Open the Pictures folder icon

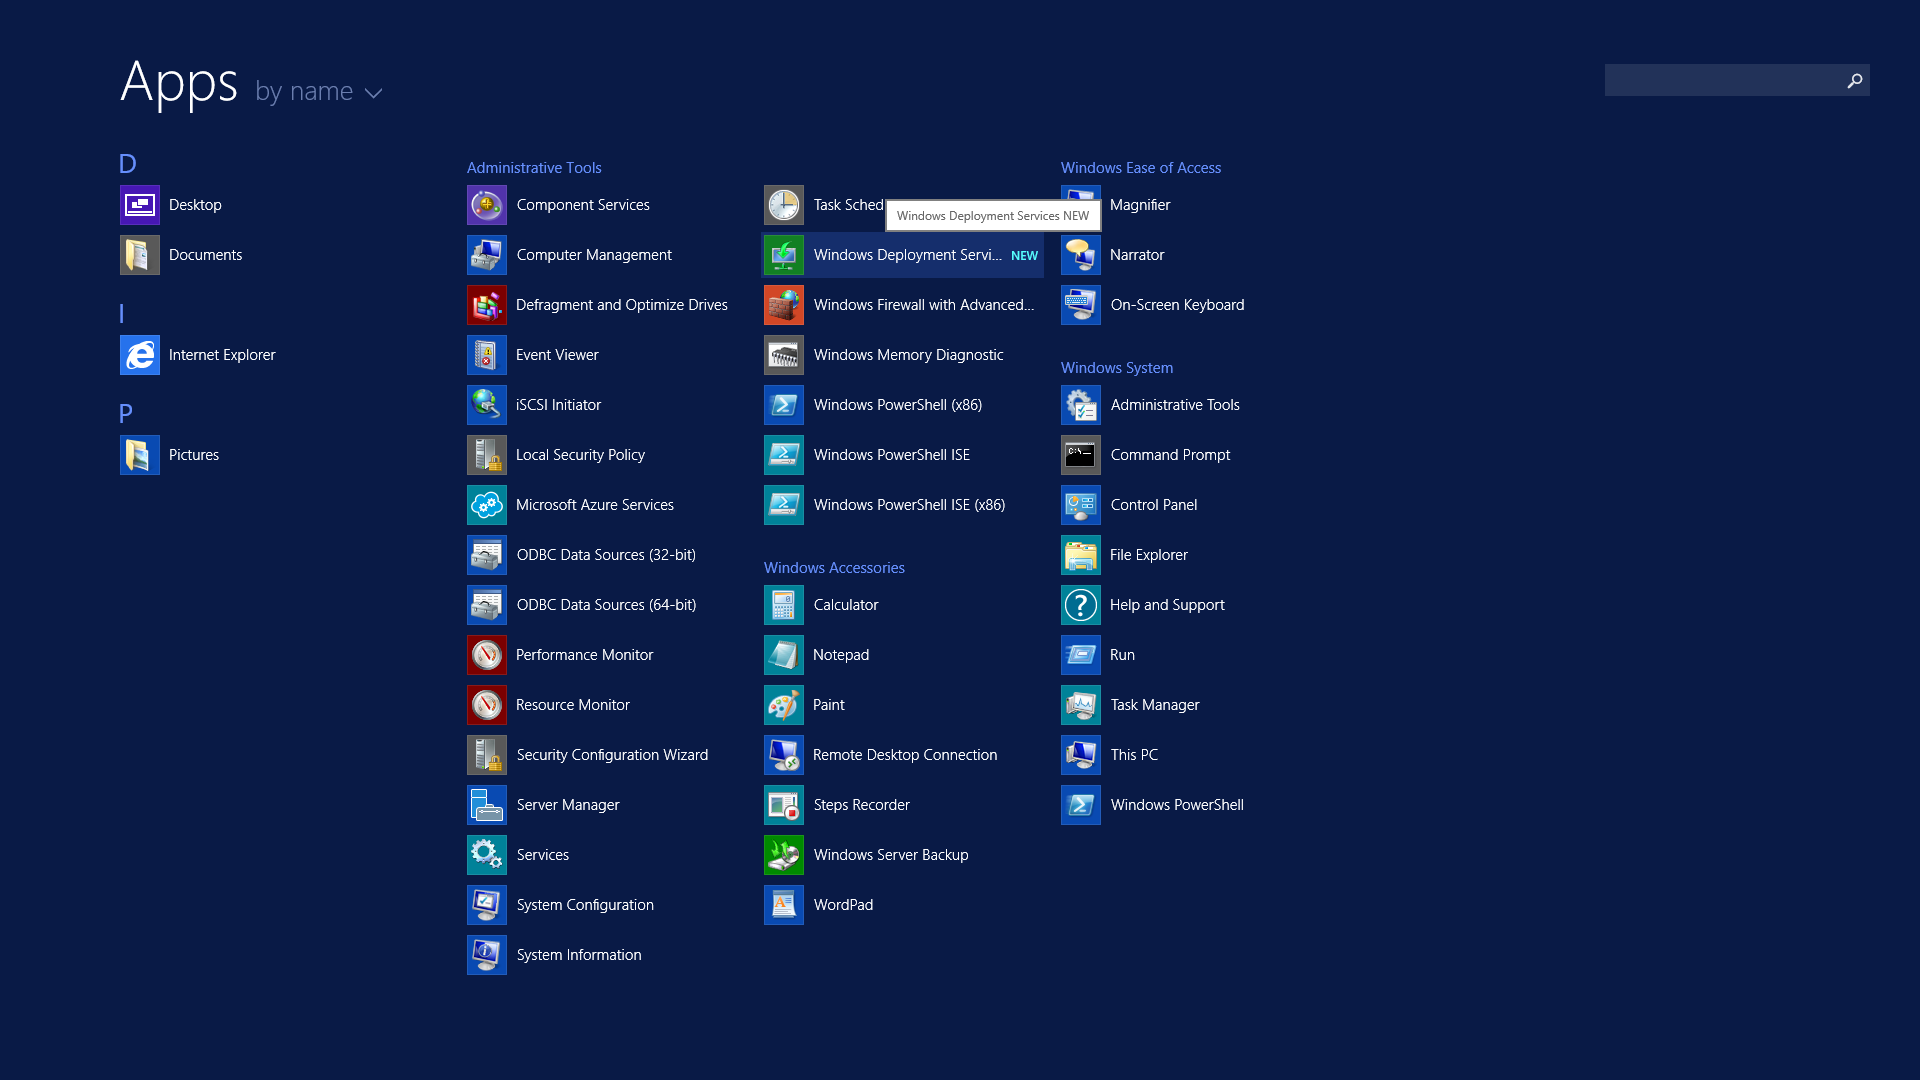tap(140, 455)
